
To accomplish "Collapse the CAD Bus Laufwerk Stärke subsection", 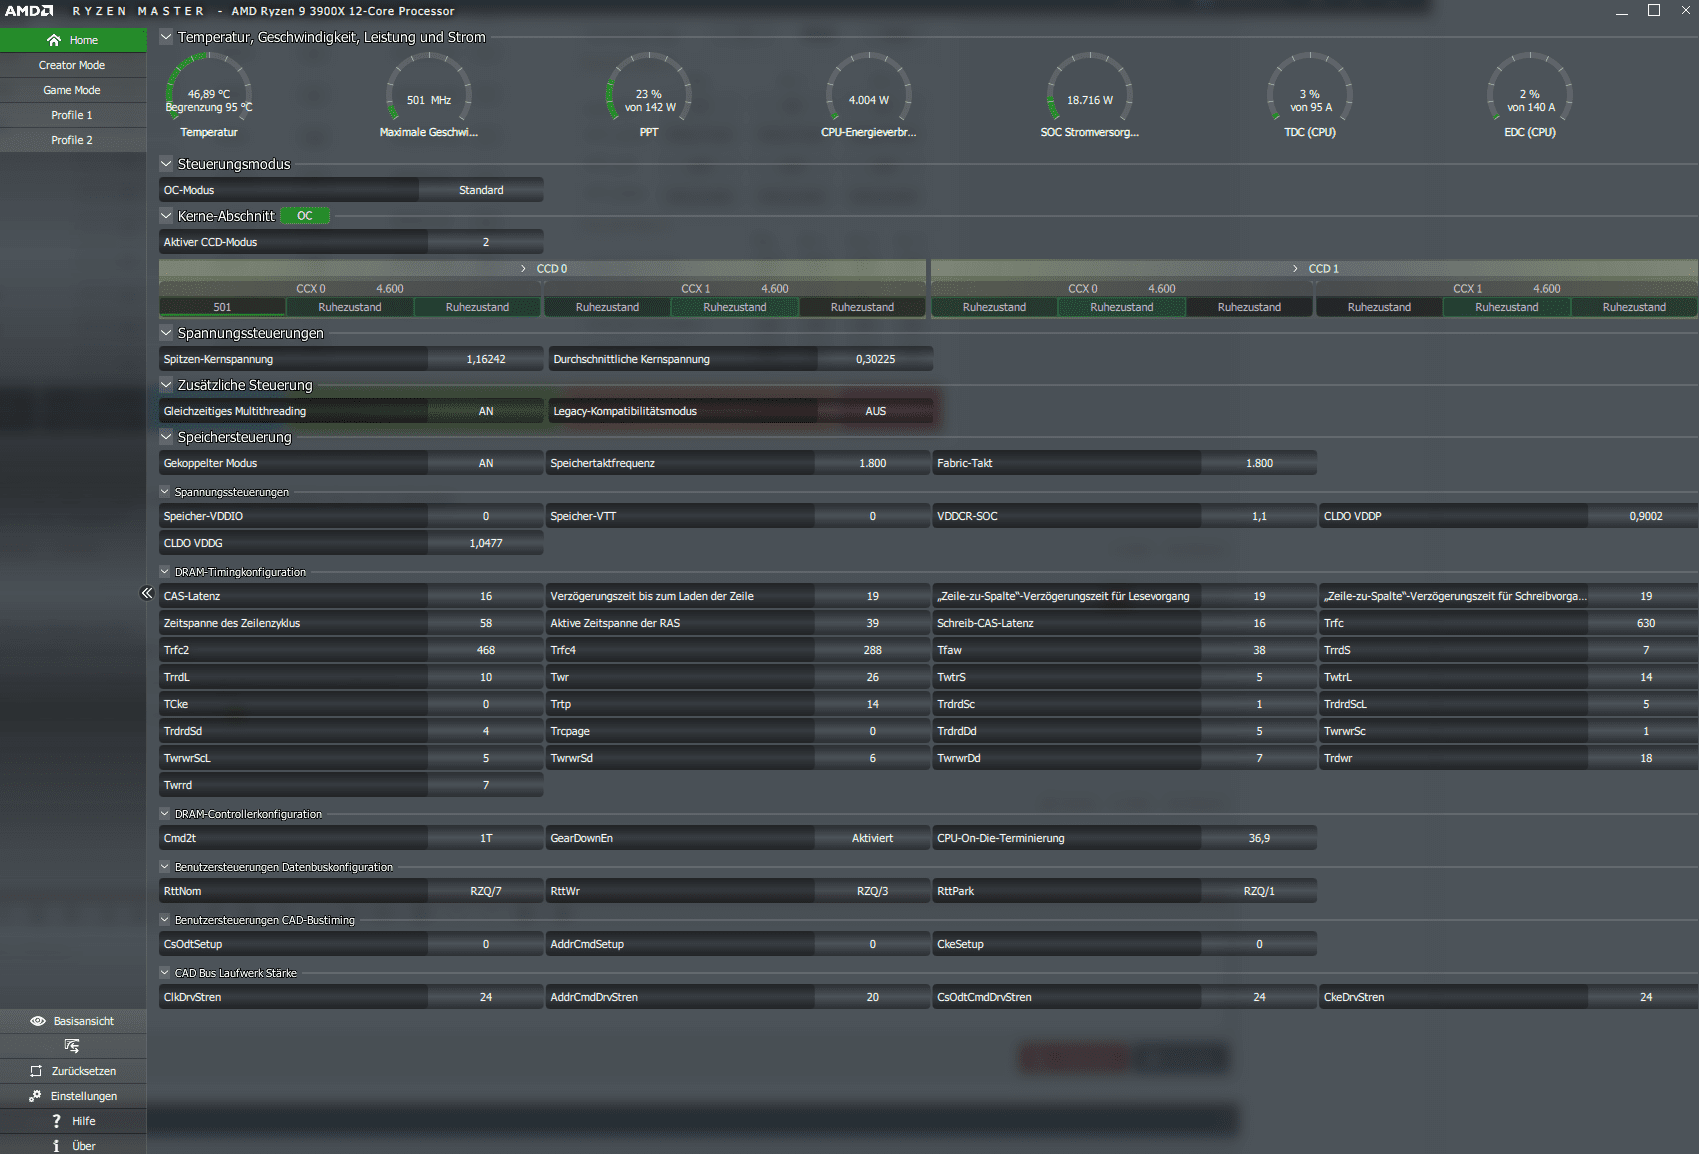I will tap(165, 973).
